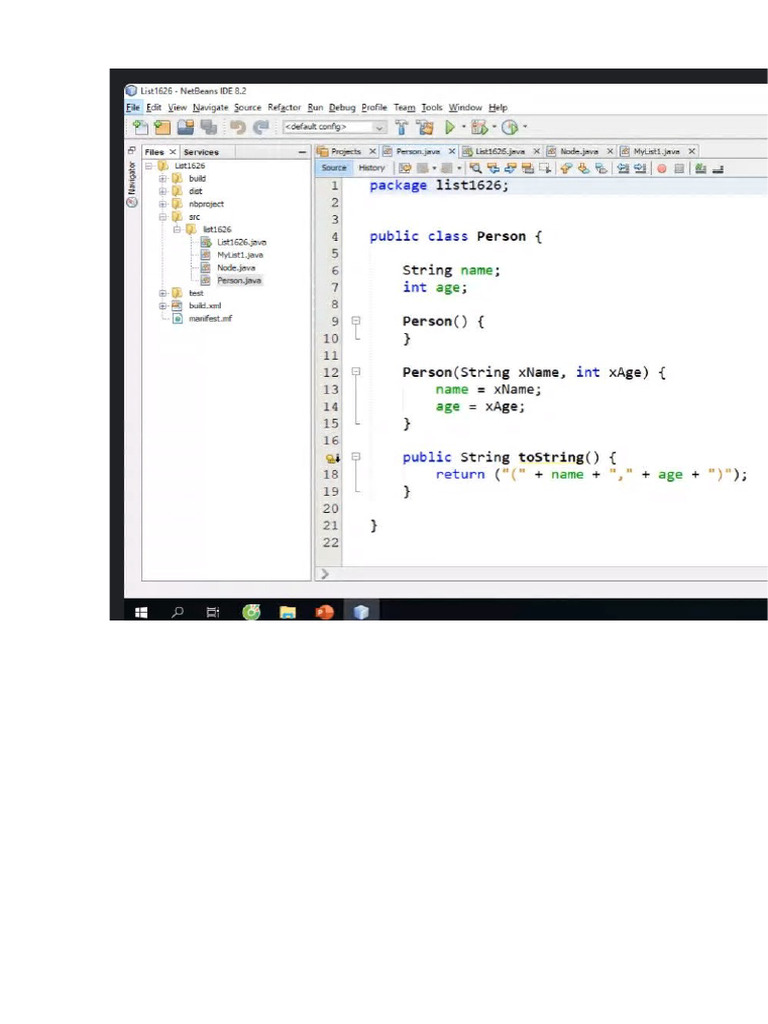The width and height of the screenshot is (768, 1024).
Task: Click the Profile Project icon
Action: (x=510, y=127)
